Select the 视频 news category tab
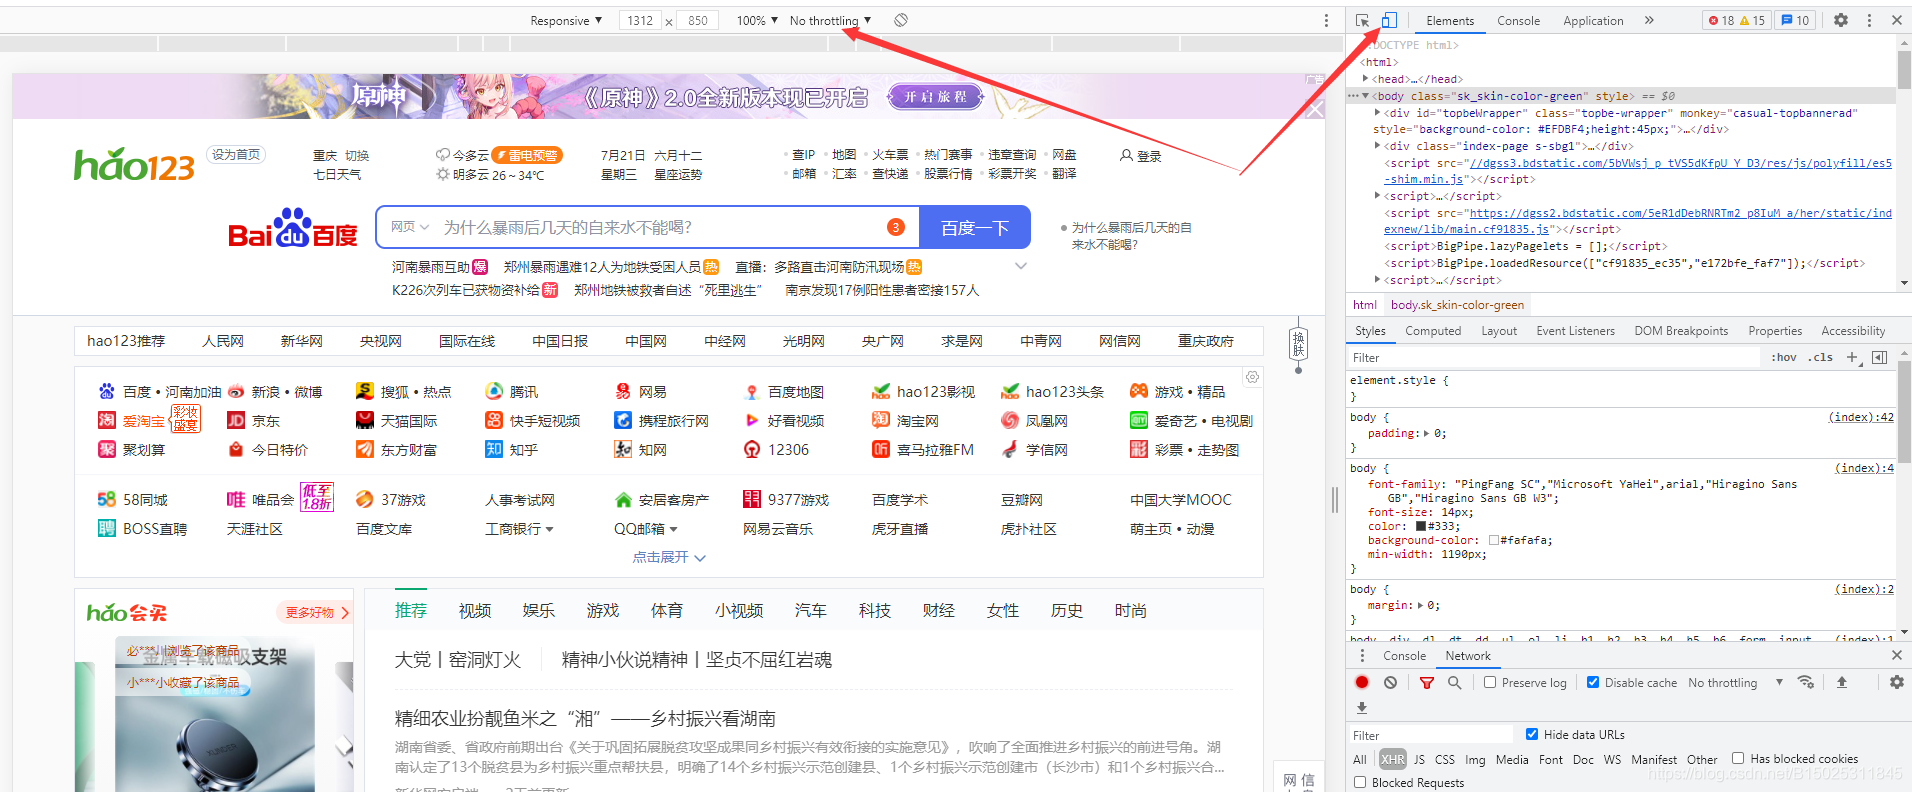This screenshot has height=792, width=1912. click(475, 611)
